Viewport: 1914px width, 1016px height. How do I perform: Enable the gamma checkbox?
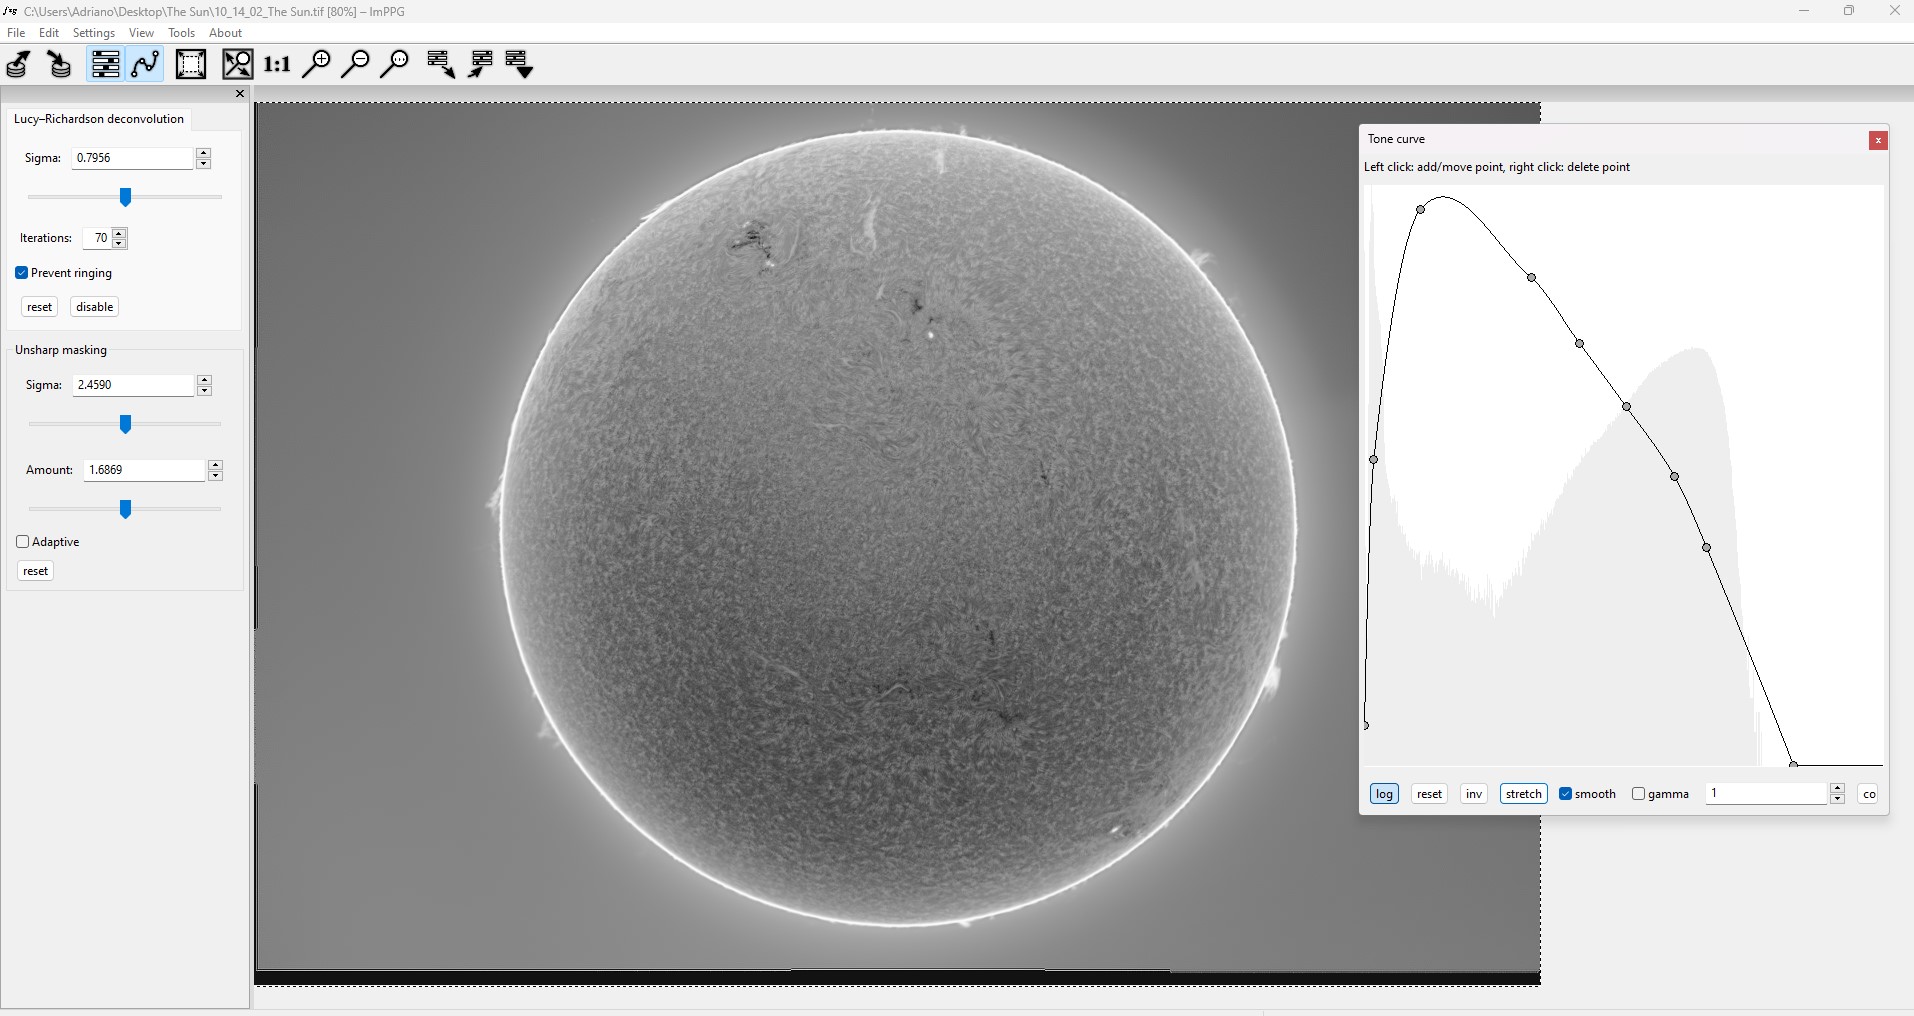click(x=1639, y=793)
